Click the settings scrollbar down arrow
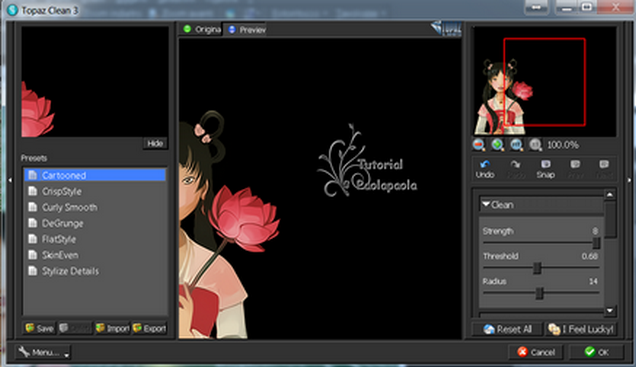Image resolution: width=636 pixels, height=367 pixels. (610, 311)
